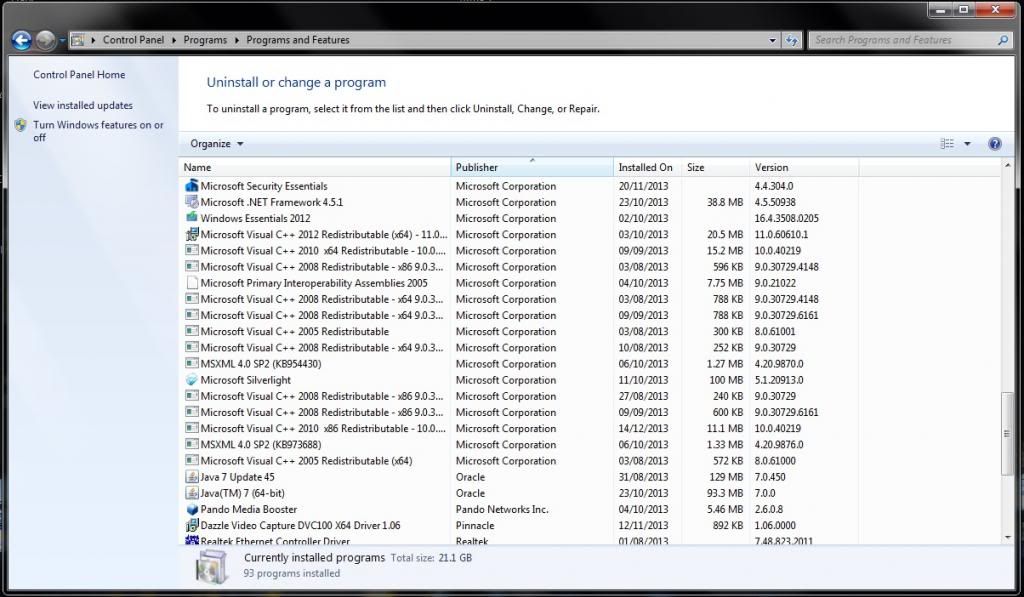1024x597 pixels.
Task: Click version 16.4.3508.0205 cell
Action: (x=786, y=218)
